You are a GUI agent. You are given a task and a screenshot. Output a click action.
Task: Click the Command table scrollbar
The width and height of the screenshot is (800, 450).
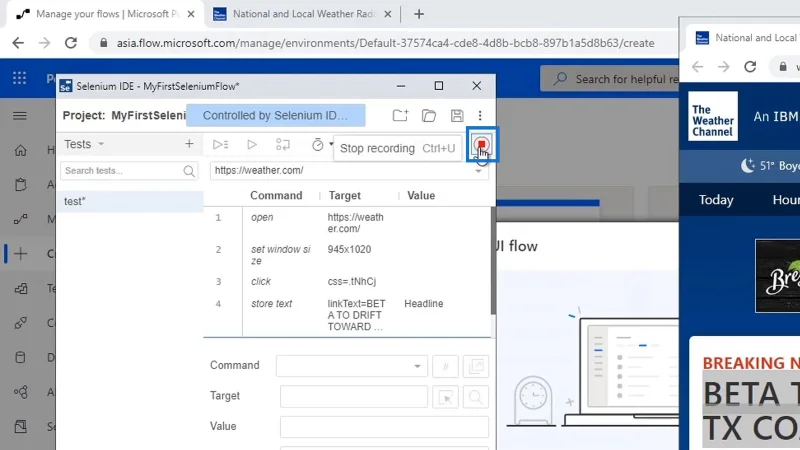(x=492, y=260)
